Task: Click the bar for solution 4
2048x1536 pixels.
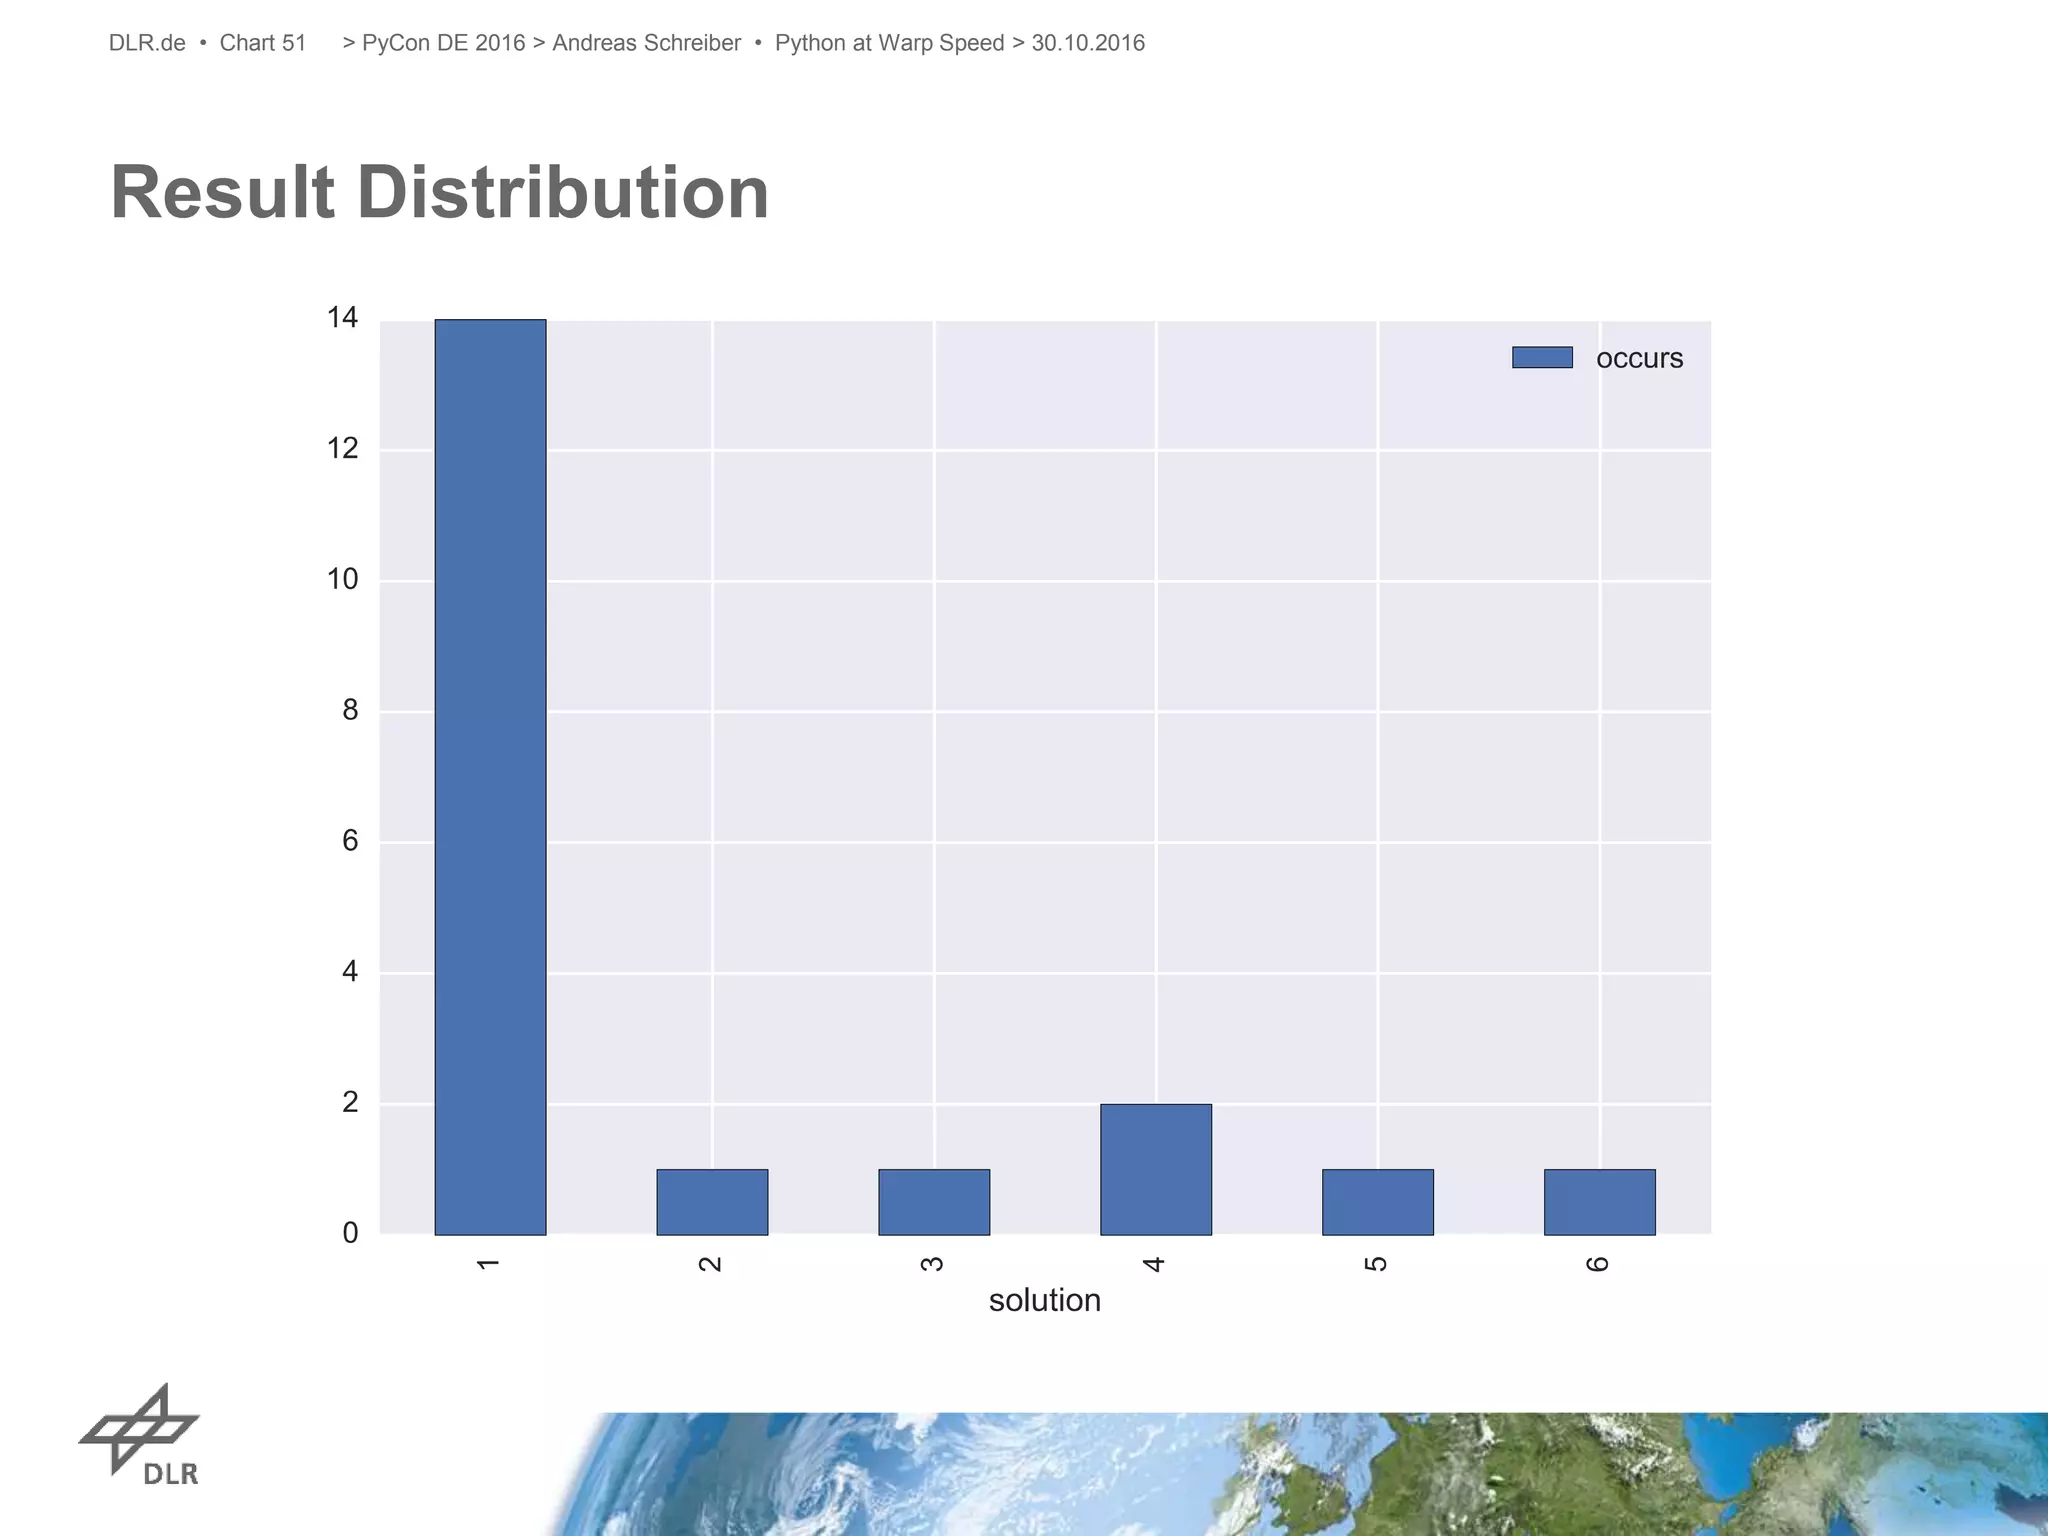Action: point(1156,1169)
